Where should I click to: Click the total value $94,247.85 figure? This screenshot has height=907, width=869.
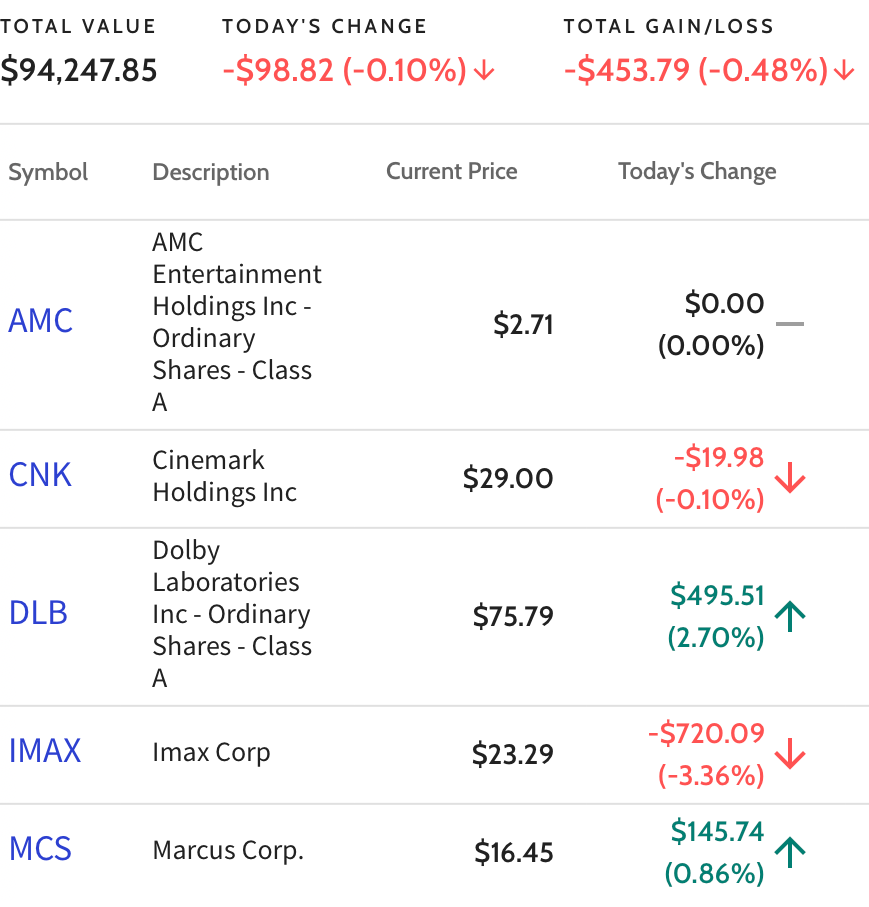click(x=79, y=71)
